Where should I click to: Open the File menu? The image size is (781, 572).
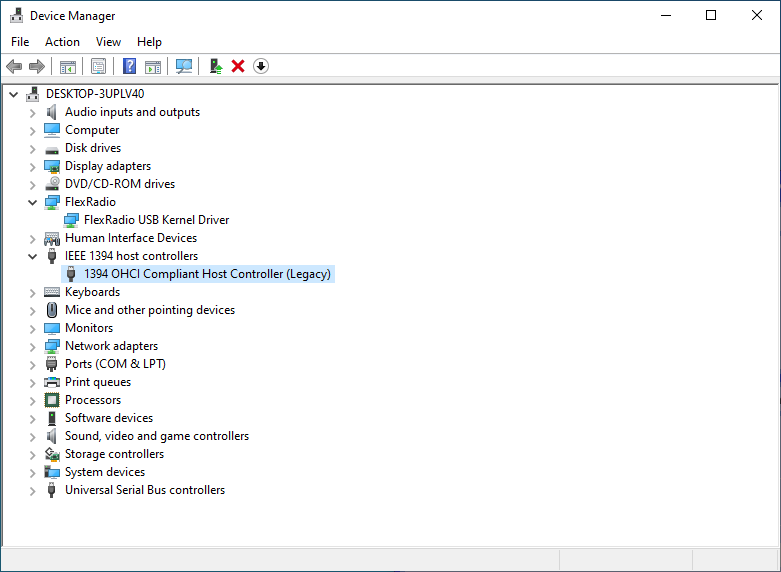click(20, 42)
